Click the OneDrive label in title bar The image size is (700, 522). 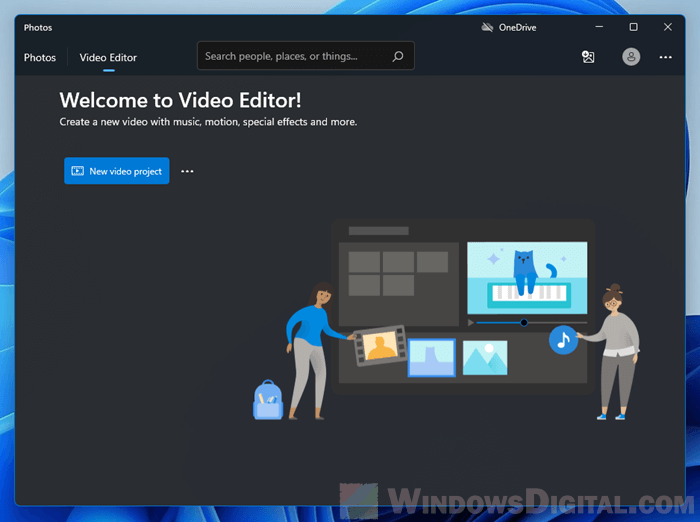[517, 28]
